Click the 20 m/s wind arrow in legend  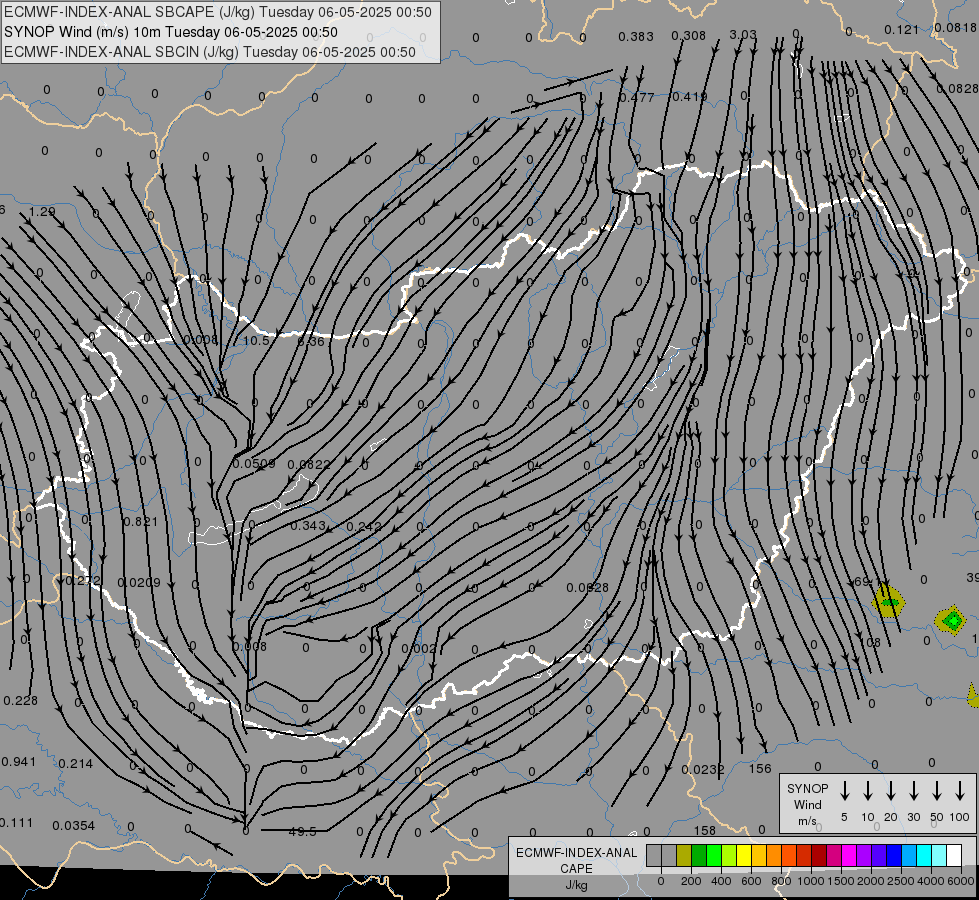coord(891,791)
